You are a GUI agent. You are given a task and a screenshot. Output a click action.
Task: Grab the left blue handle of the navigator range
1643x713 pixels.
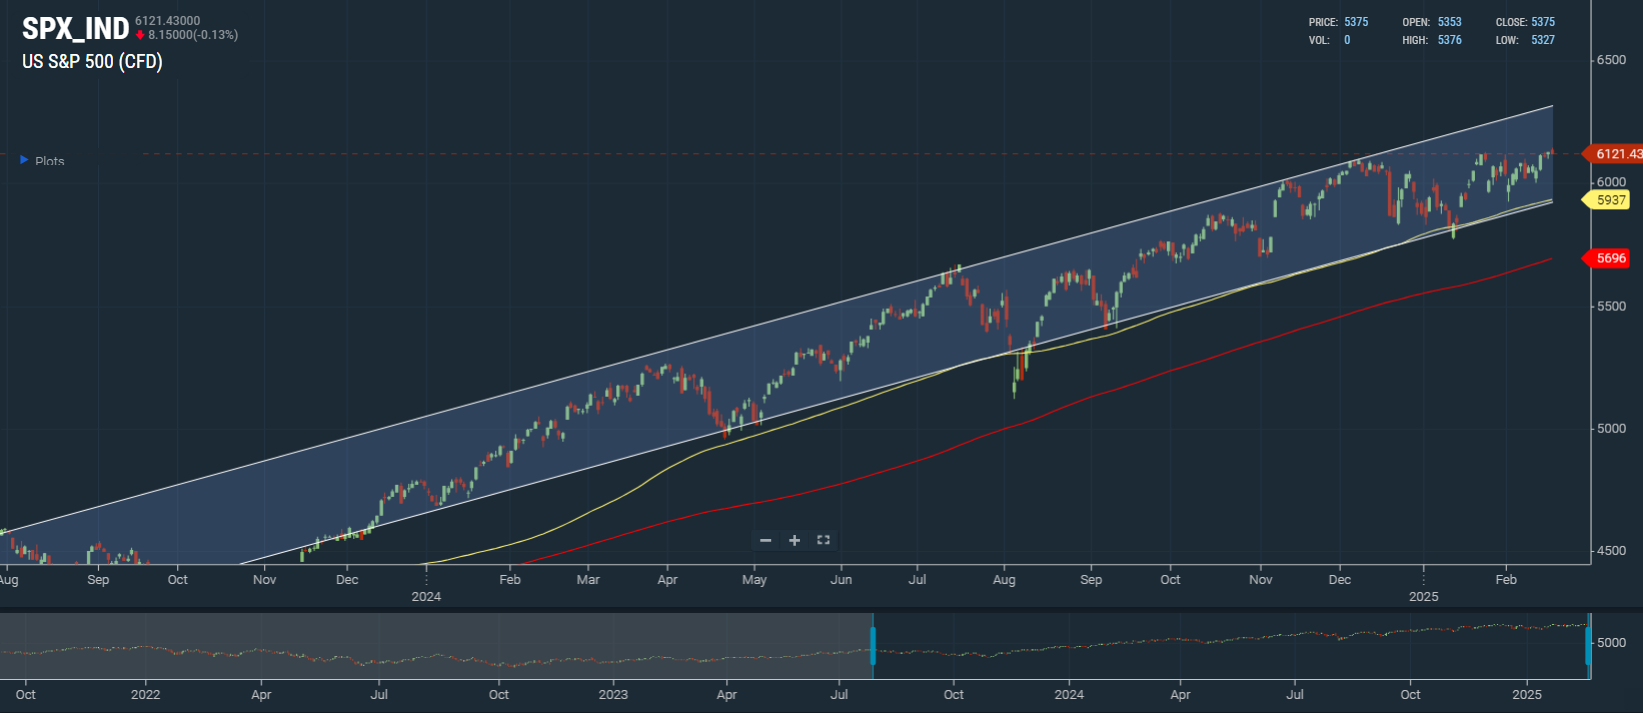[x=873, y=646]
